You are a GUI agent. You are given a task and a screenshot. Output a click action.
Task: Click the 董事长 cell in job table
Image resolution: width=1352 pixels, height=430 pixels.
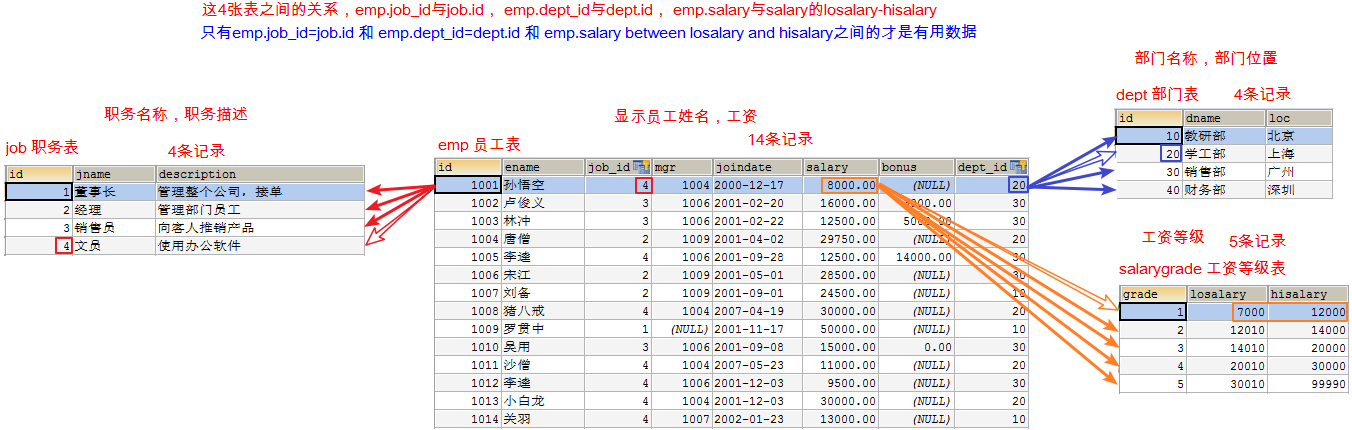(x=112, y=192)
